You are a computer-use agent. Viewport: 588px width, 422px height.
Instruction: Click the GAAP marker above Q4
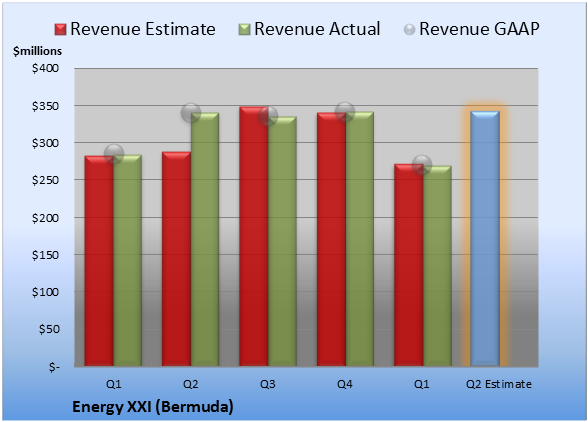point(345,111)
